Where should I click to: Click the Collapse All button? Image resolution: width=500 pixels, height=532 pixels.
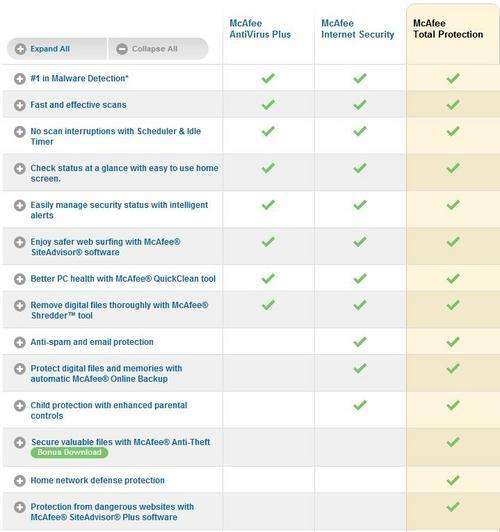point(158,49)
